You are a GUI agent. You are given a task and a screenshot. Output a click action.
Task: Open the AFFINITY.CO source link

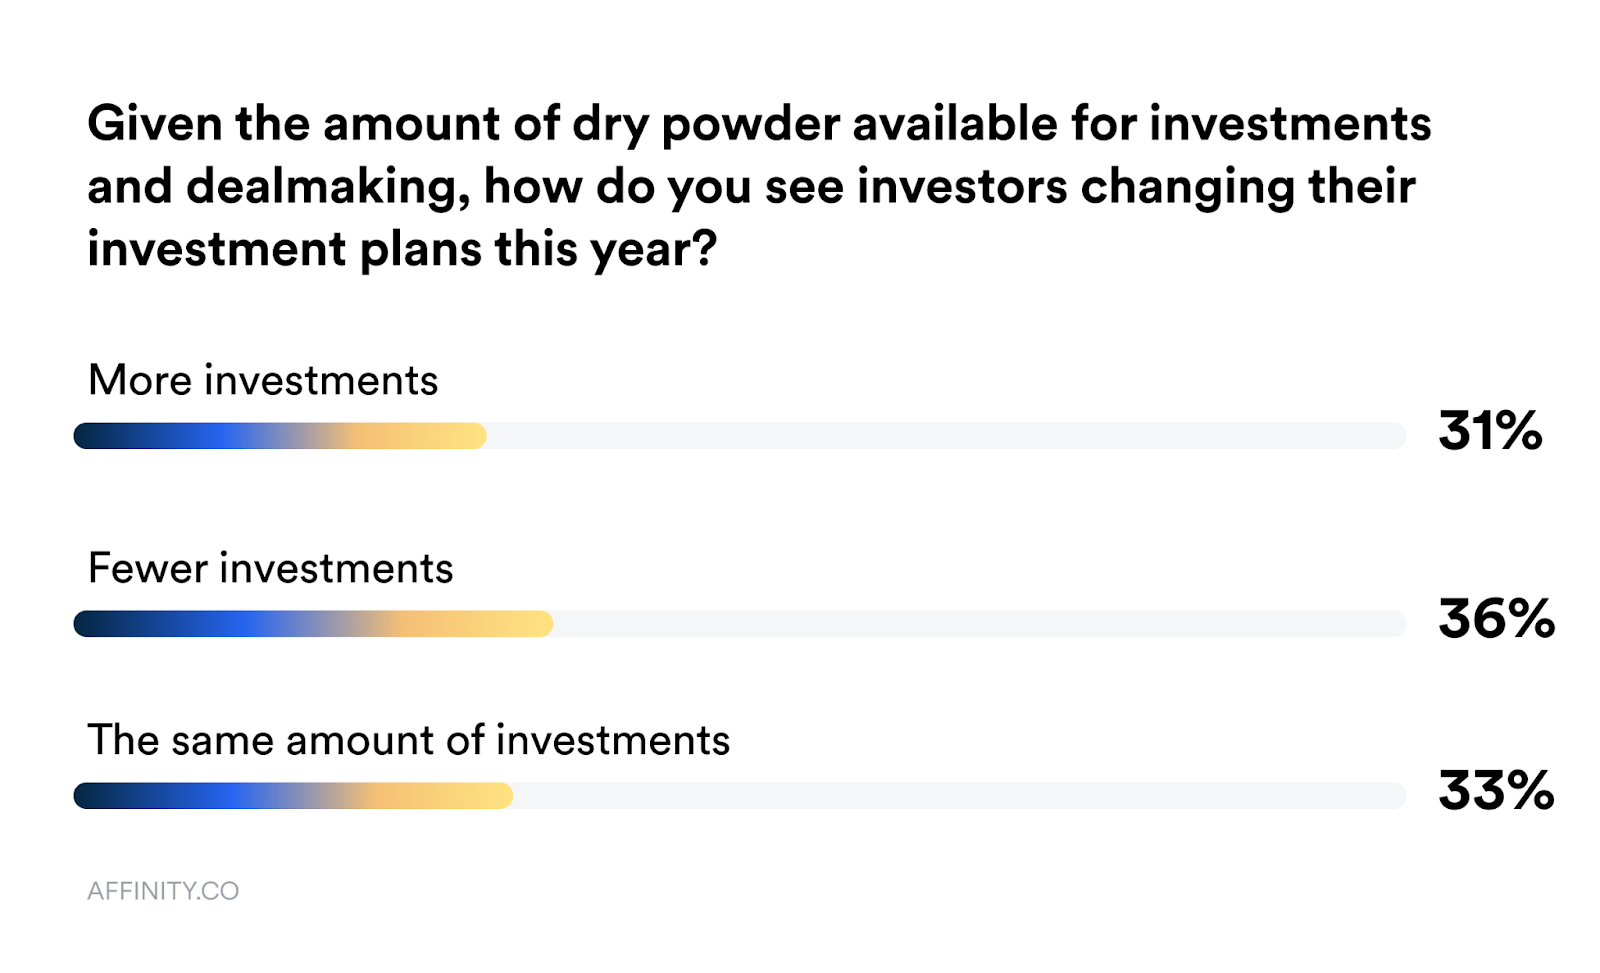pos(163,891)
